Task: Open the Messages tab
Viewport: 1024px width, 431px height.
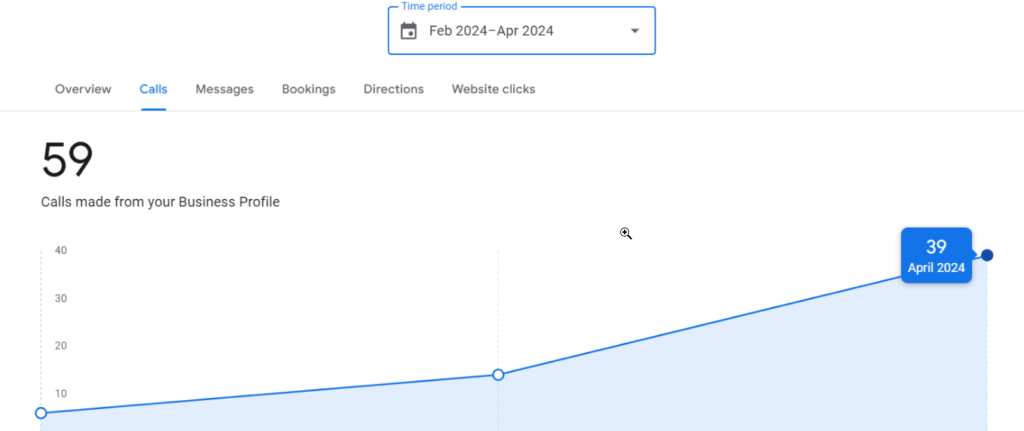Action: click(x=224, y=89)
